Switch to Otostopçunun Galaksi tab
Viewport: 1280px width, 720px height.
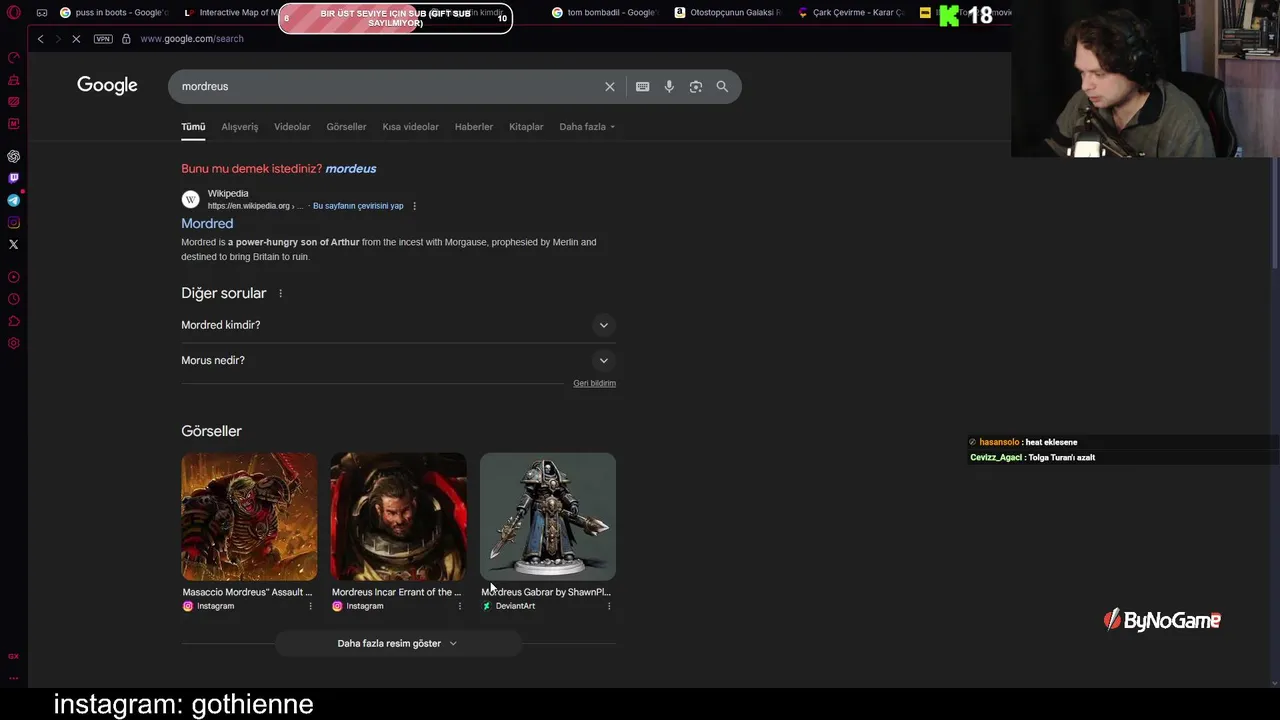tap(727, 13)
